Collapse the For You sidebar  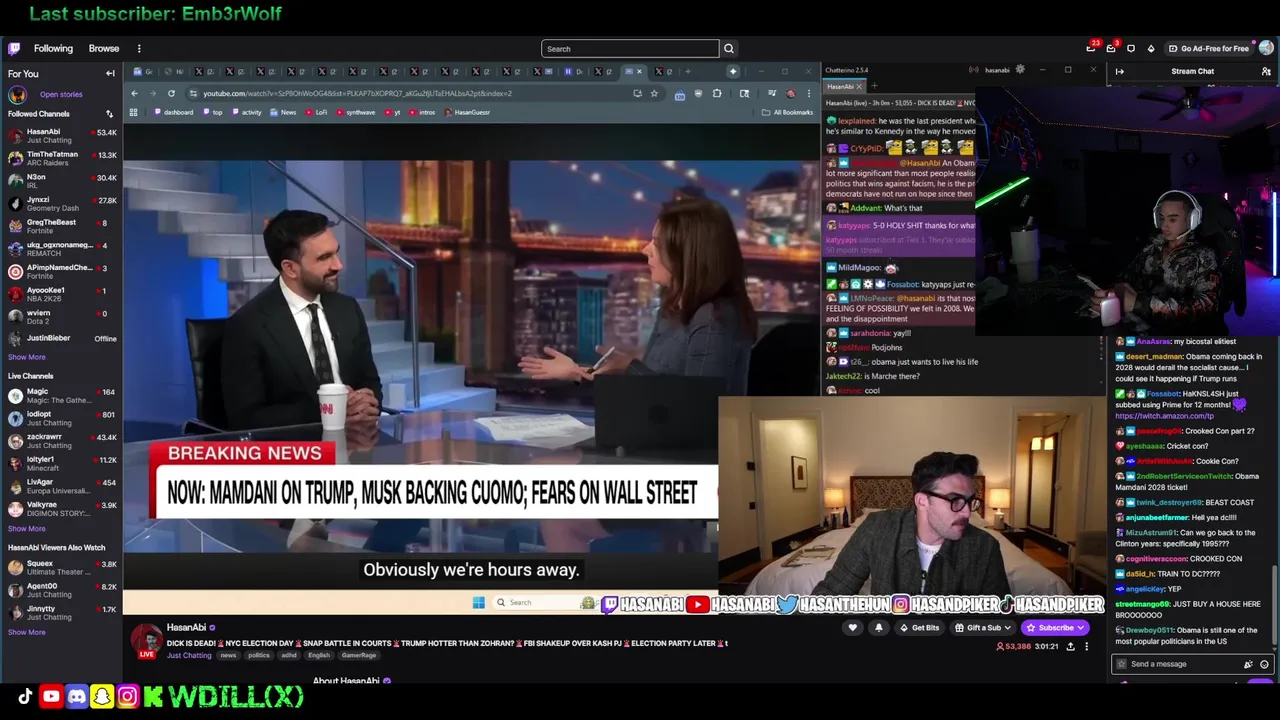tap(110, 73)
